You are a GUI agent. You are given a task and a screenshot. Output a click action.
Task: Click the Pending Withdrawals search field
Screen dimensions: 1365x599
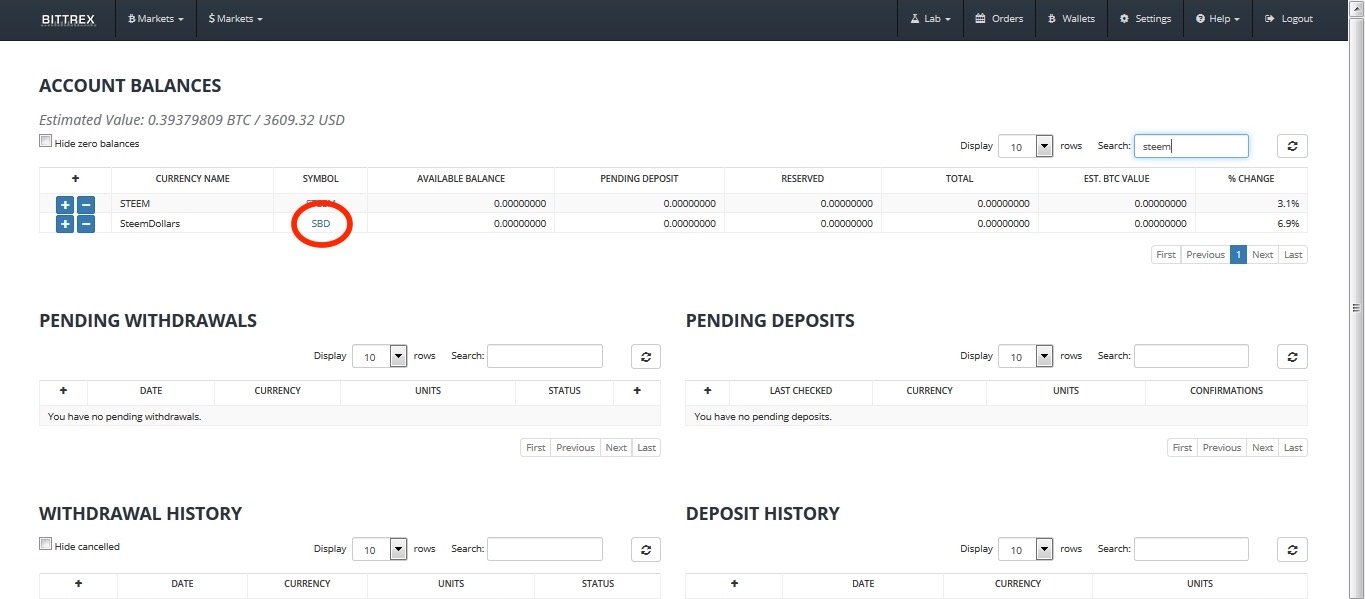click(545, 356)
